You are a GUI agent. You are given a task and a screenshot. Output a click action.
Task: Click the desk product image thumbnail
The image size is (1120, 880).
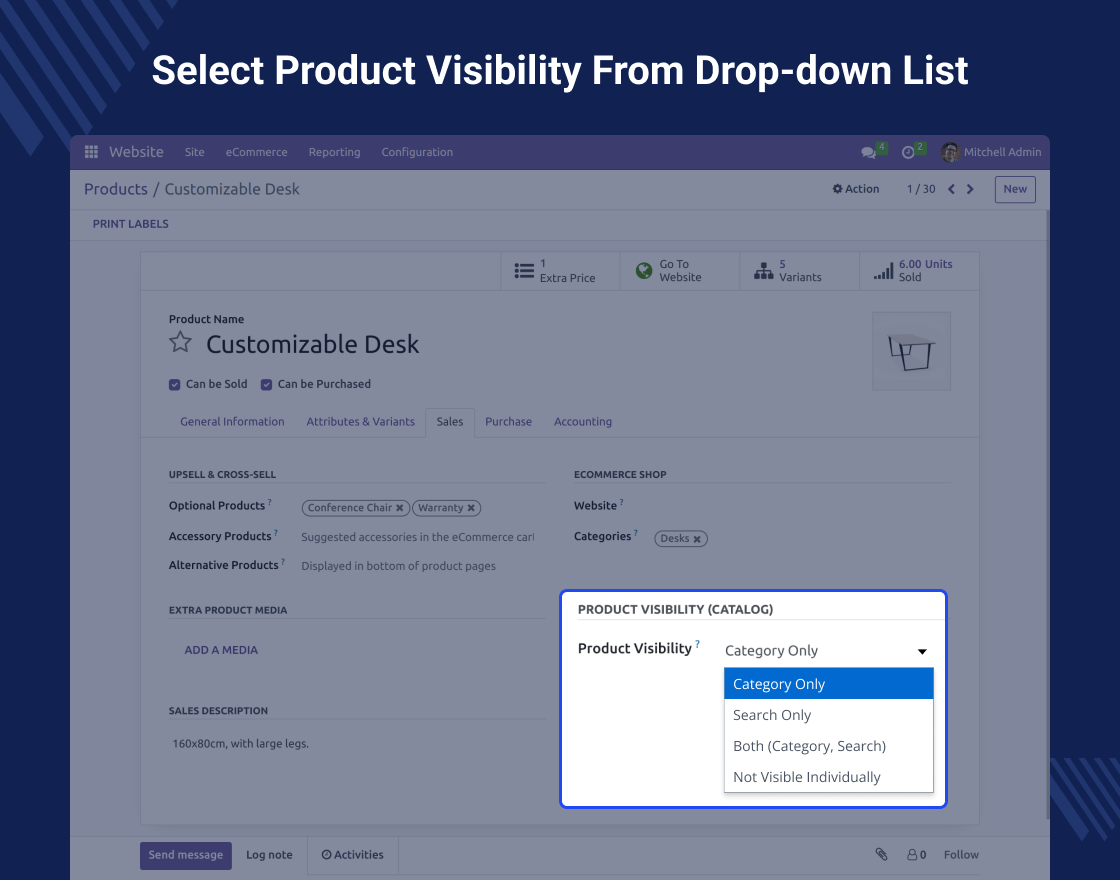pyautogui.click(x=911, y=351)
